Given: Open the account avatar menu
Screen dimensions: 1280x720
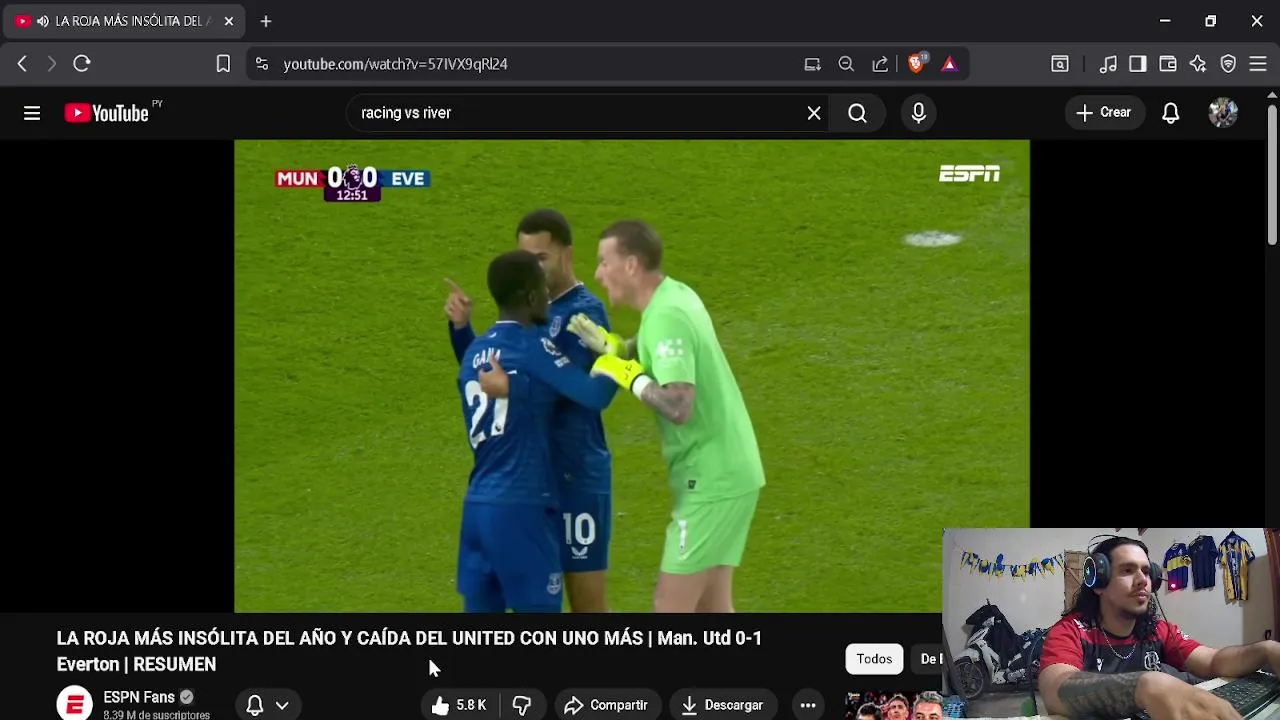Looking at the screenshot, I should pos(1223,113).
